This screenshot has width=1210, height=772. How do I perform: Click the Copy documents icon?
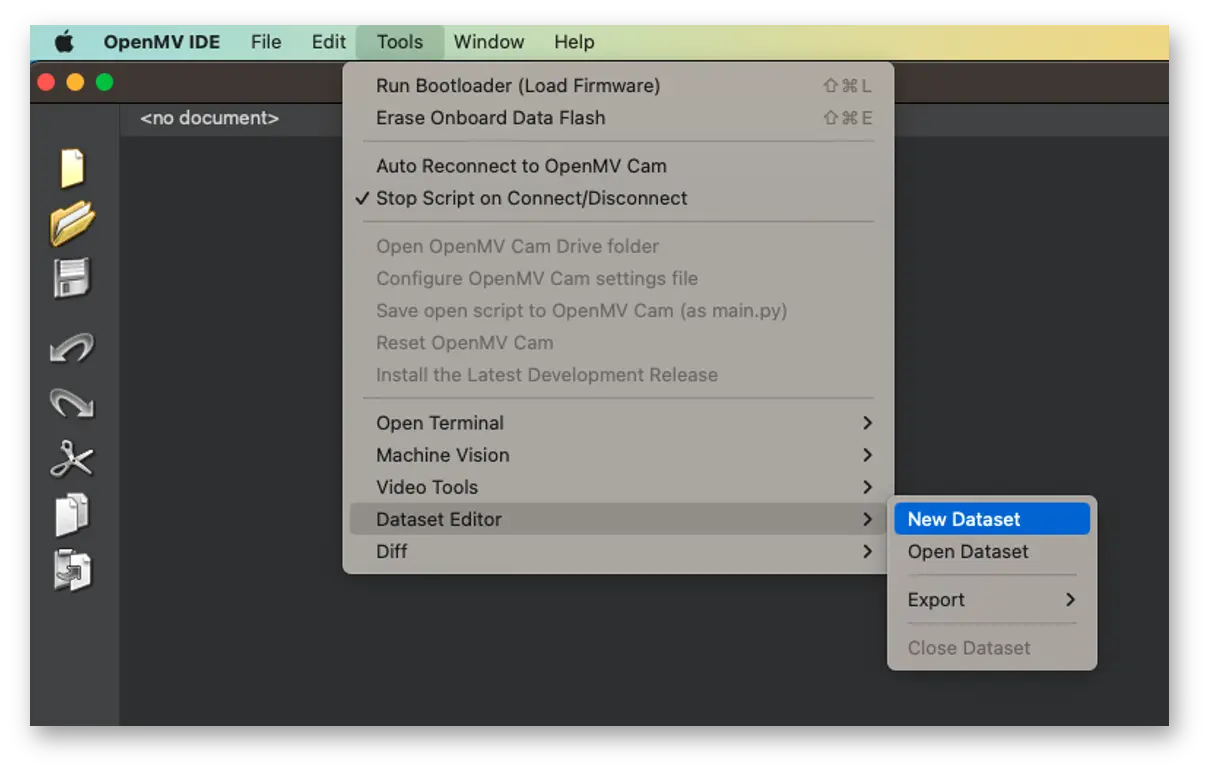[x=72, y=516]
